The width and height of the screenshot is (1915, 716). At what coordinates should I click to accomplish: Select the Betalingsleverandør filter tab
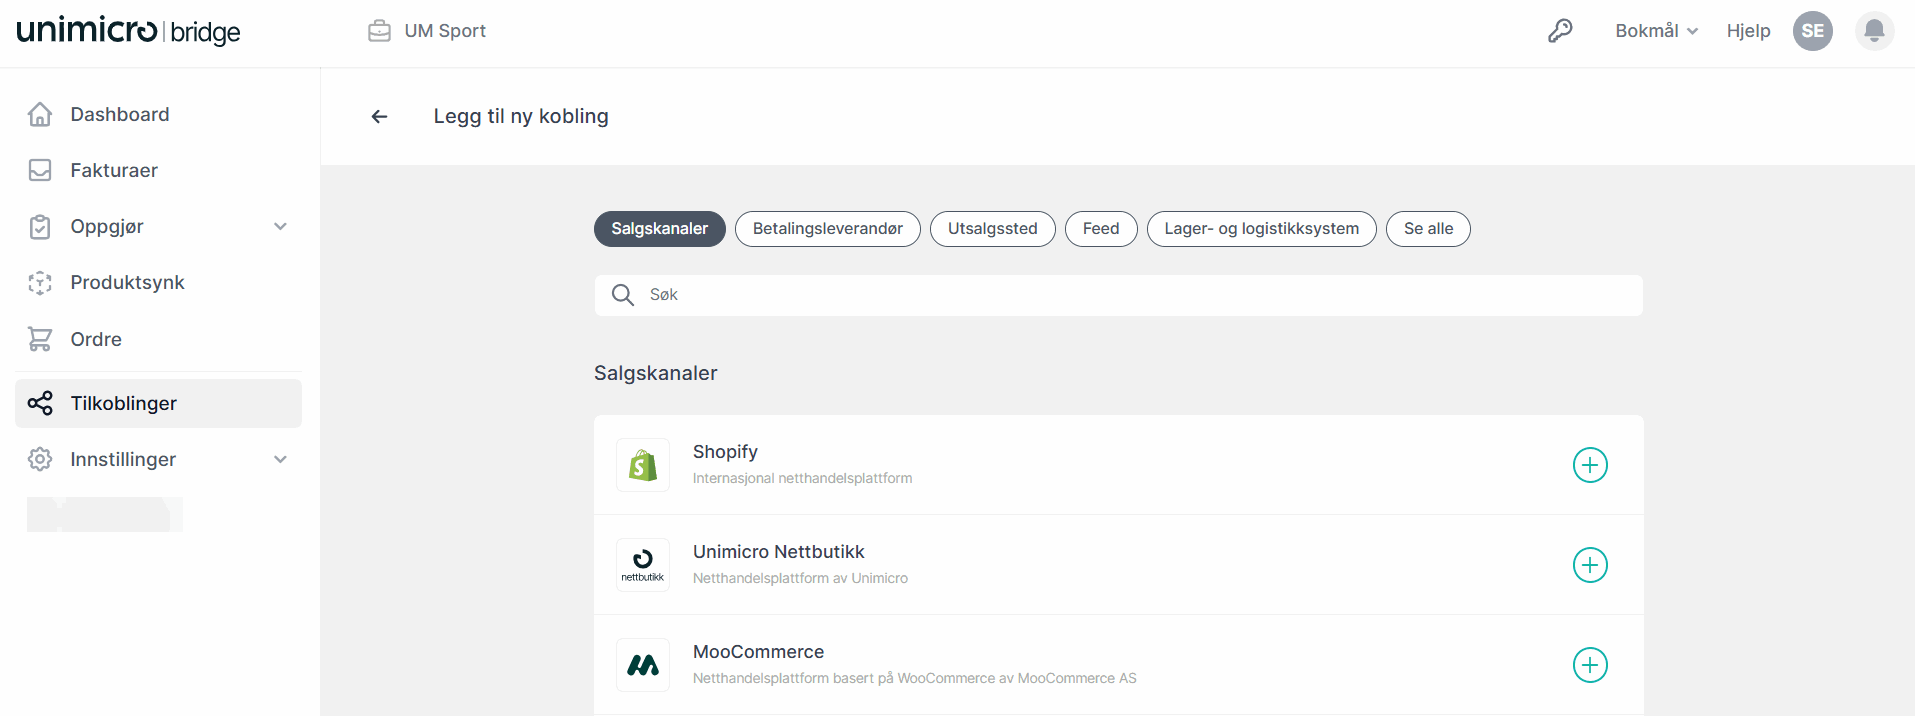(x=827, y=229)
